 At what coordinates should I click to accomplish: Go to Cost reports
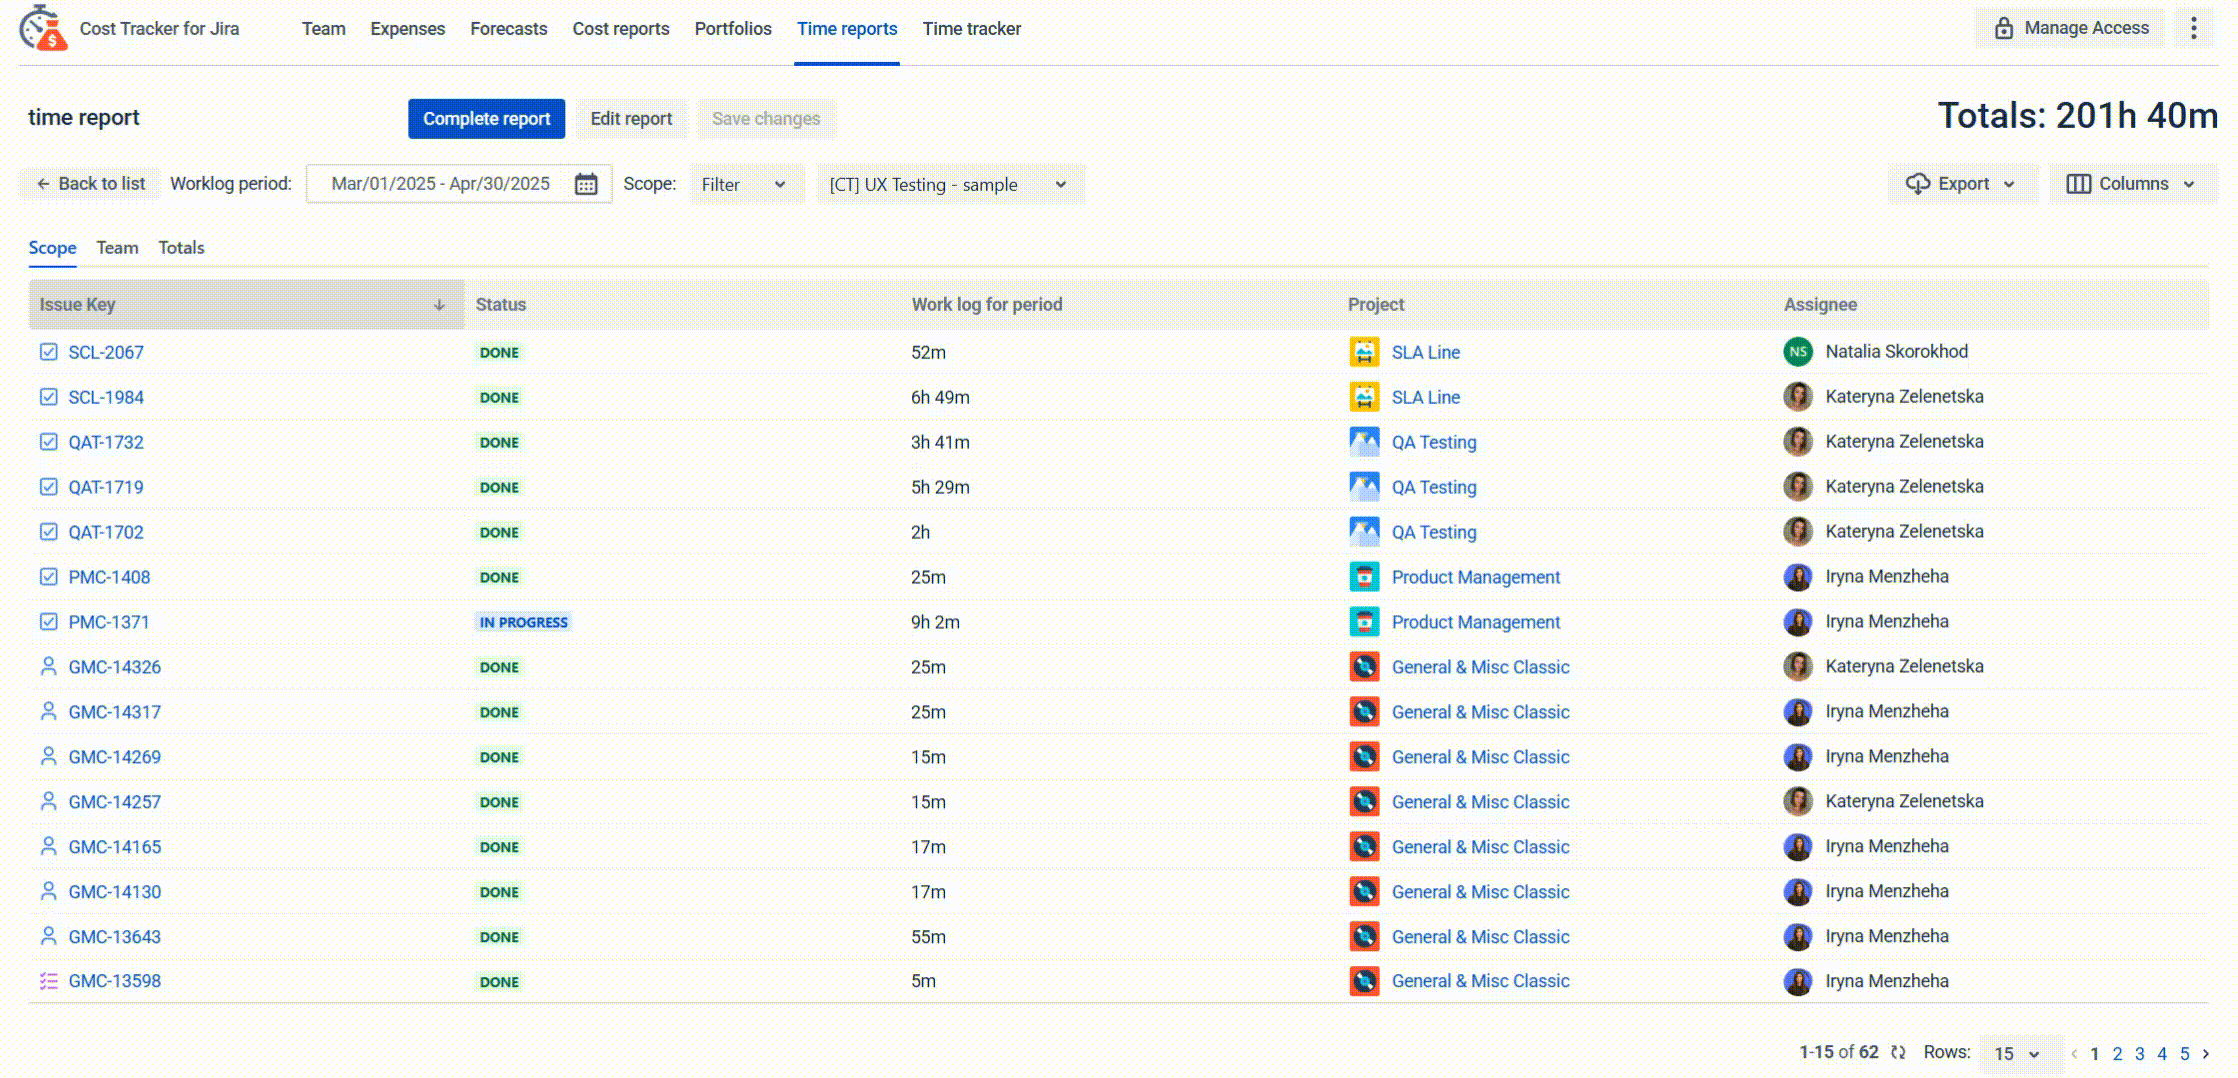(x=621, y=29)
